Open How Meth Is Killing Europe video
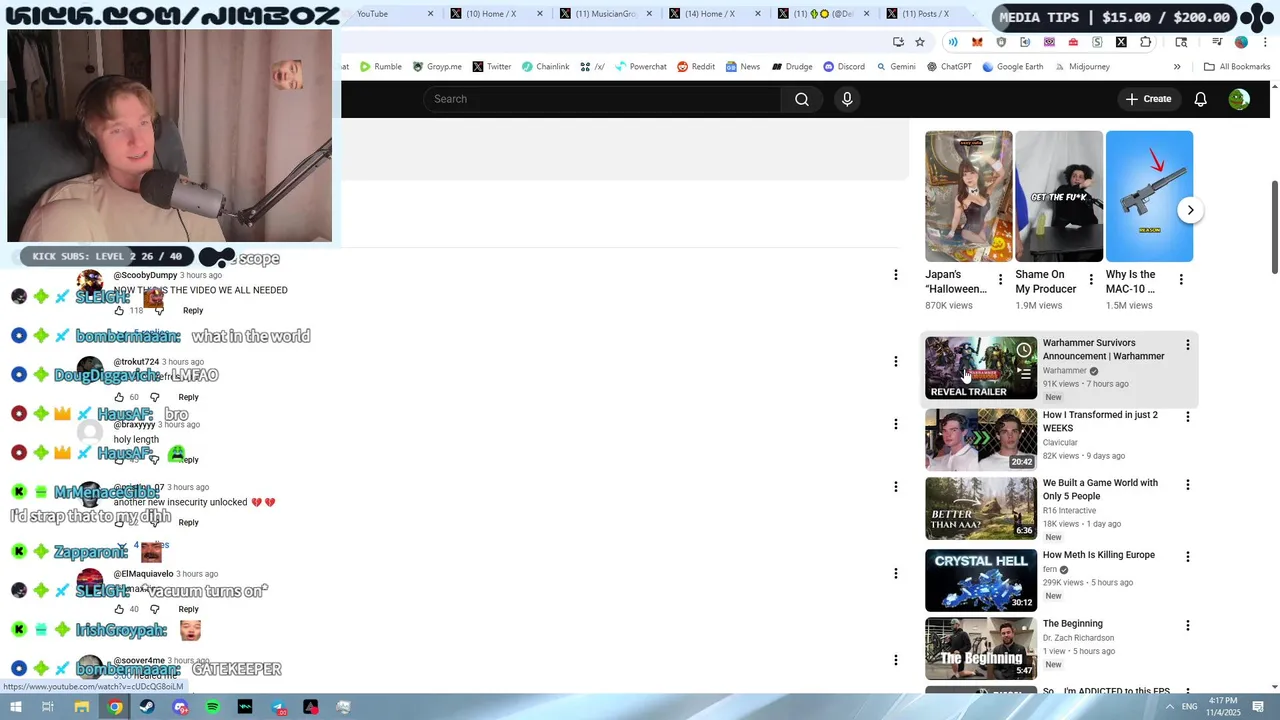Image resolution: width=1280 pixels, height=720 pixels. pos(981,580)
